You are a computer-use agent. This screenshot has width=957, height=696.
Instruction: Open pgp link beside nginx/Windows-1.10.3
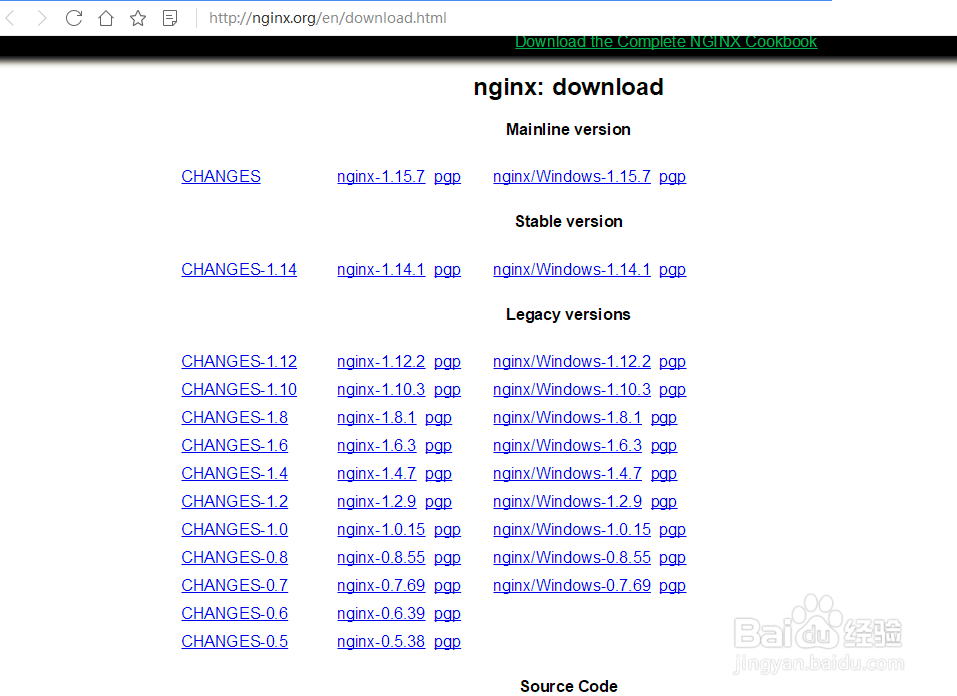click(x=673, y=390)
